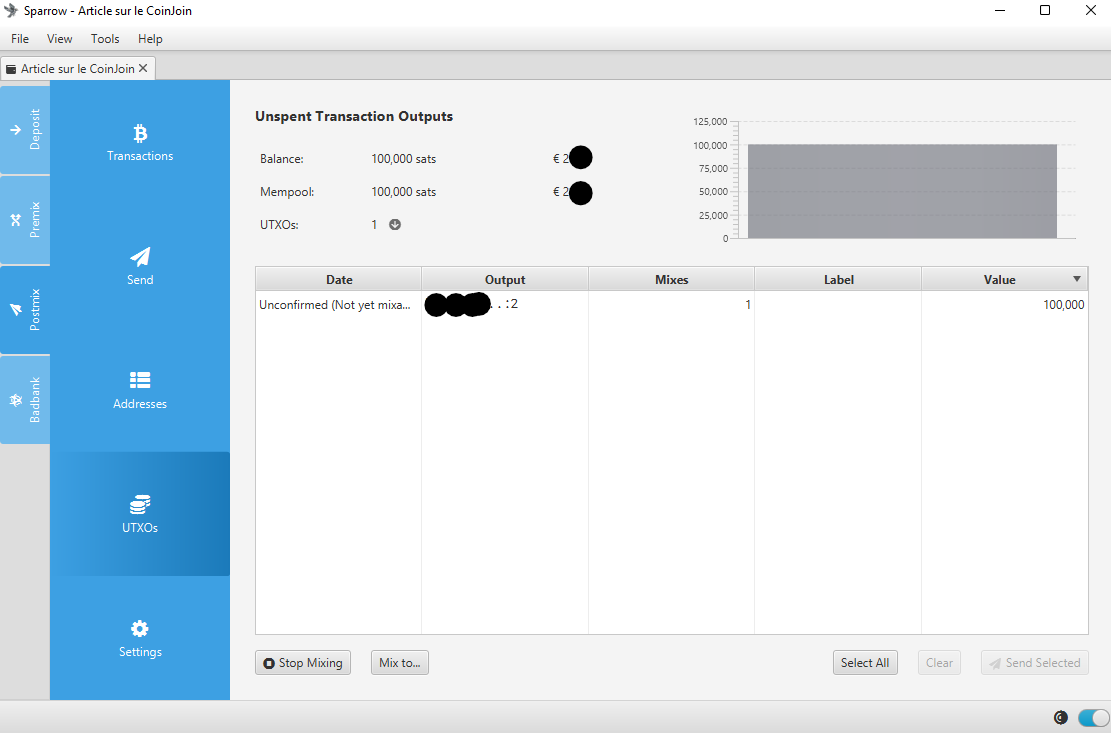Open the Transactions panel with Bitcoin icon
The image size is (1111, 733).
(x=140, y=142)
